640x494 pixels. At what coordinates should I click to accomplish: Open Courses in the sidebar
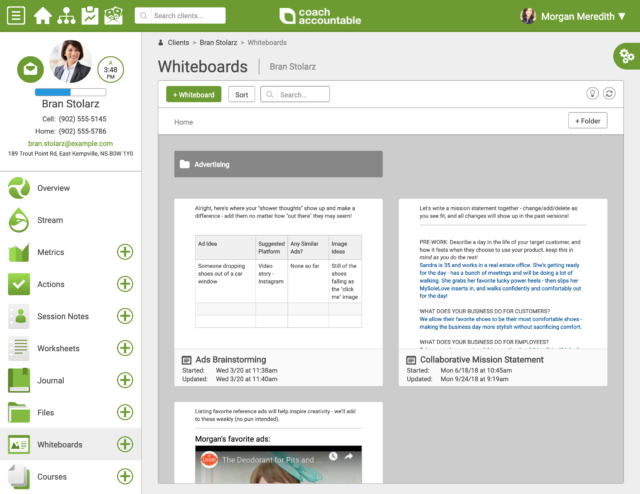pyautogui.click(x=52, y=476)
